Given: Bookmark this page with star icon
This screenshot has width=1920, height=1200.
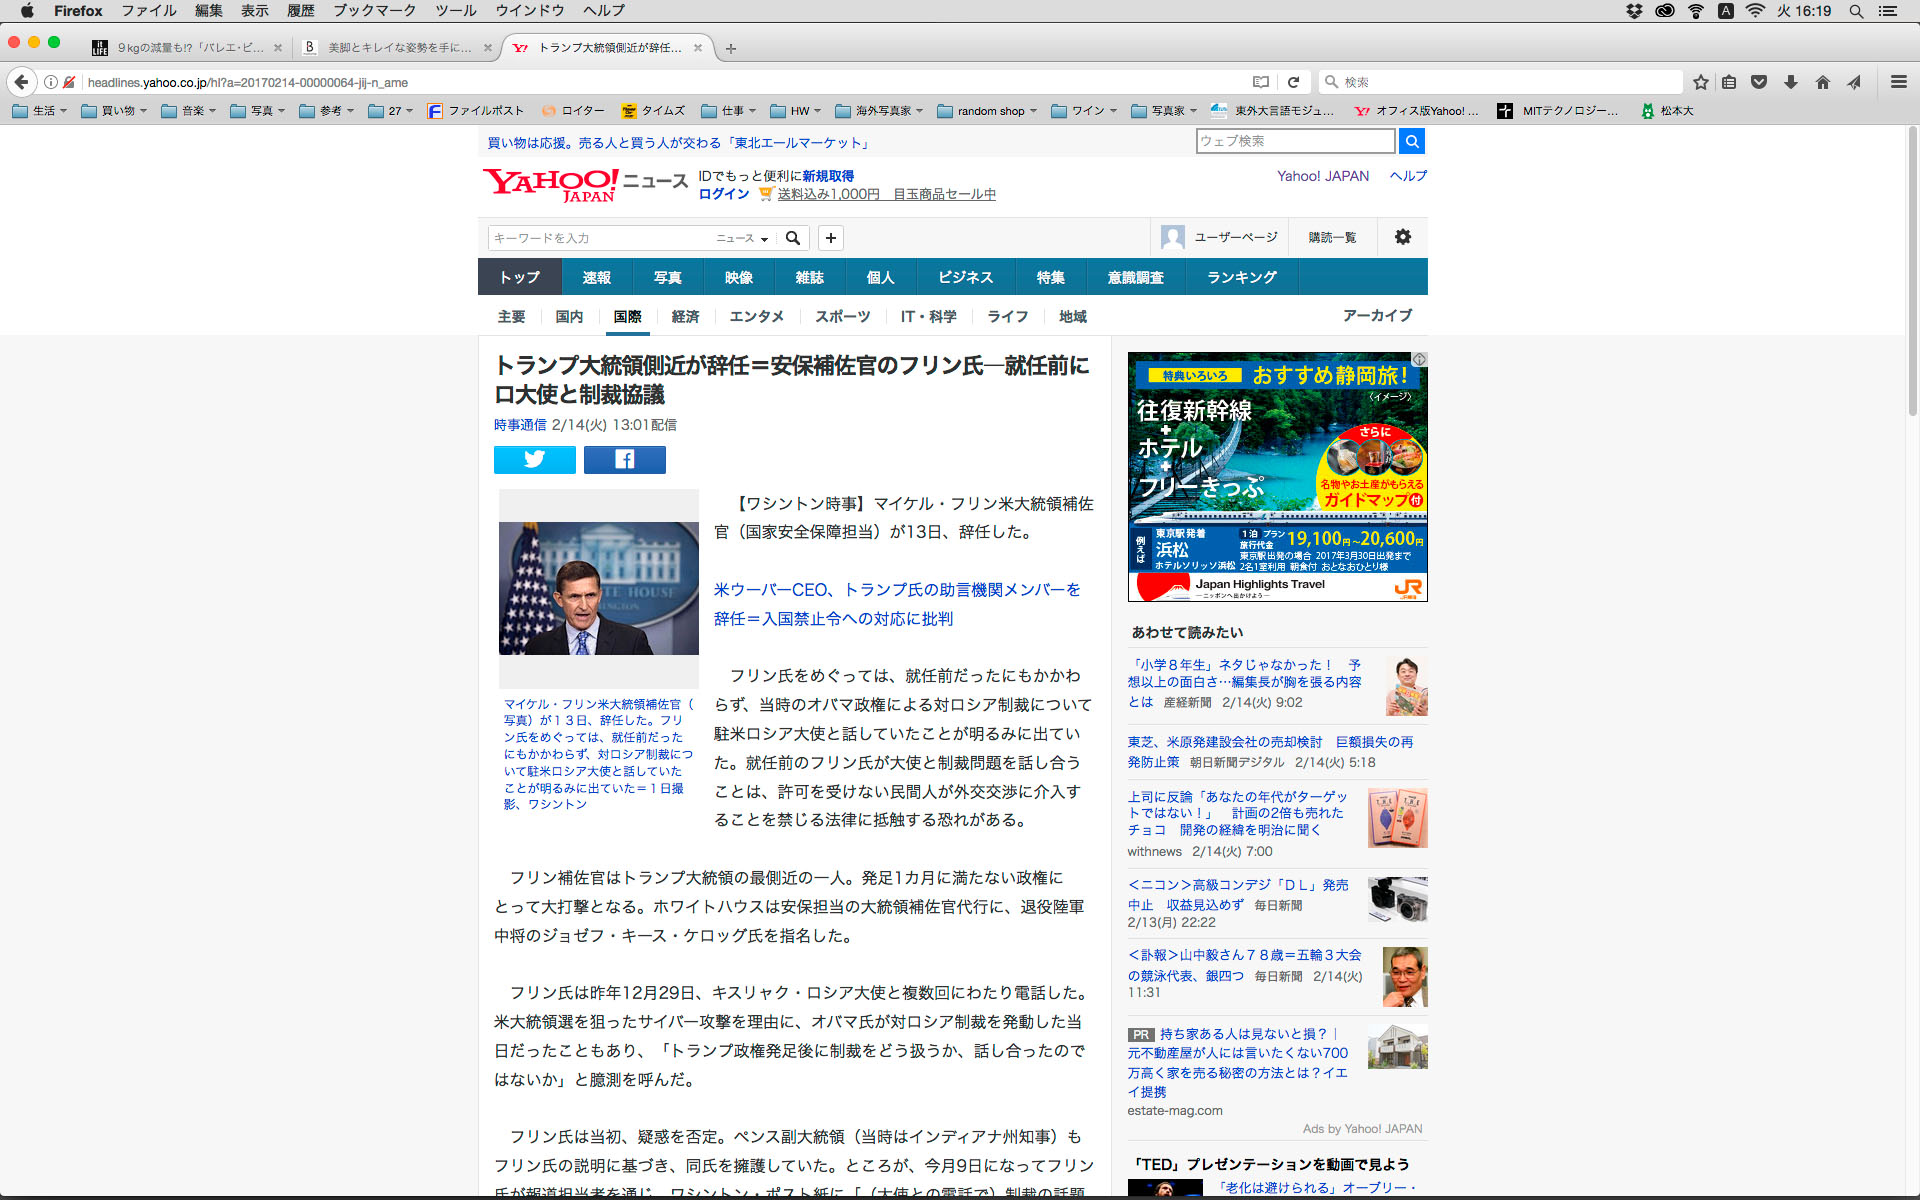Looking at the screenshot, I should 1701,82.
